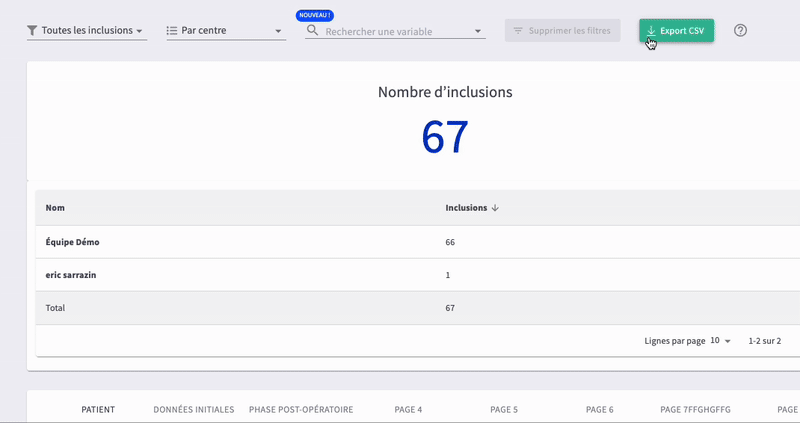Open the PHASE POST-OPÉRATOIRE tab
Screen dimensions: 800x423
click(x=301, y=410)
